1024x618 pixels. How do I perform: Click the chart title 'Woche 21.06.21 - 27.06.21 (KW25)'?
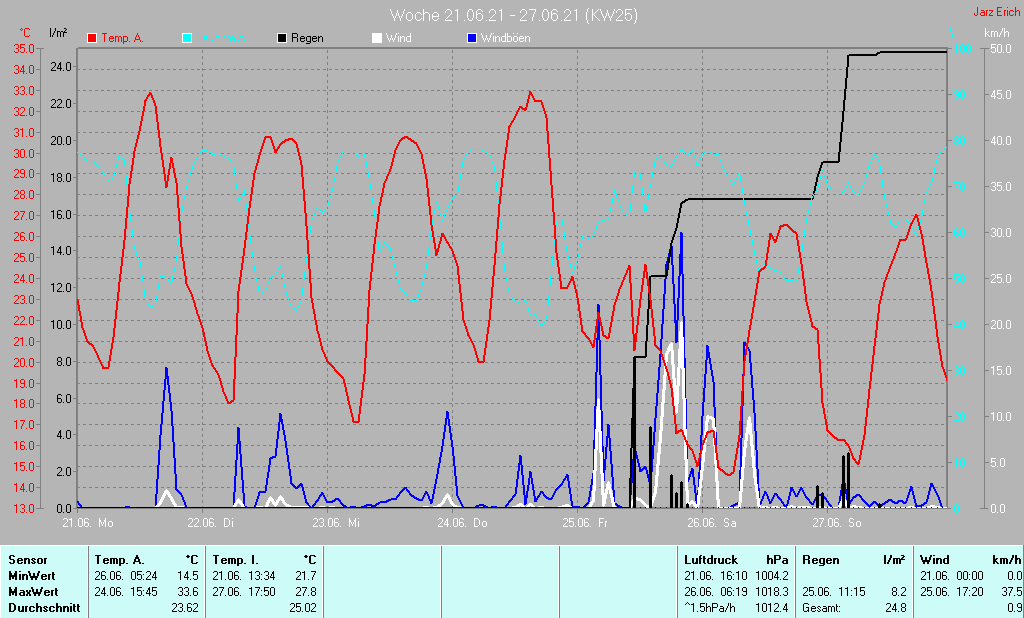[513, 15]
